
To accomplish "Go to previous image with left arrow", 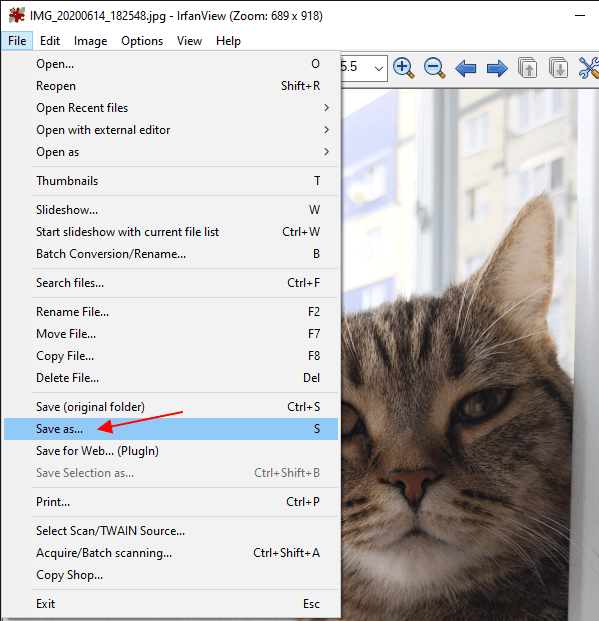I will click(x=465, y=69).
